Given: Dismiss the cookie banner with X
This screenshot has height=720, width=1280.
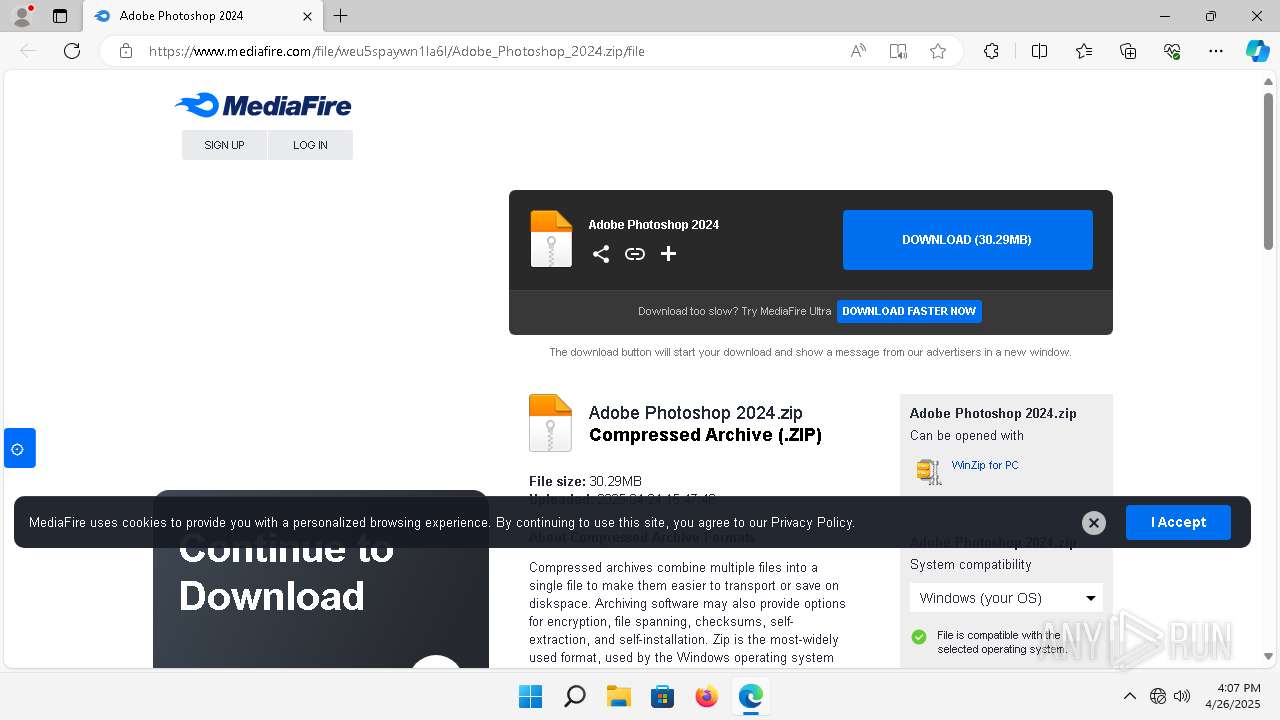Looking at the screenshot, I should click(x=1094, y=522).
